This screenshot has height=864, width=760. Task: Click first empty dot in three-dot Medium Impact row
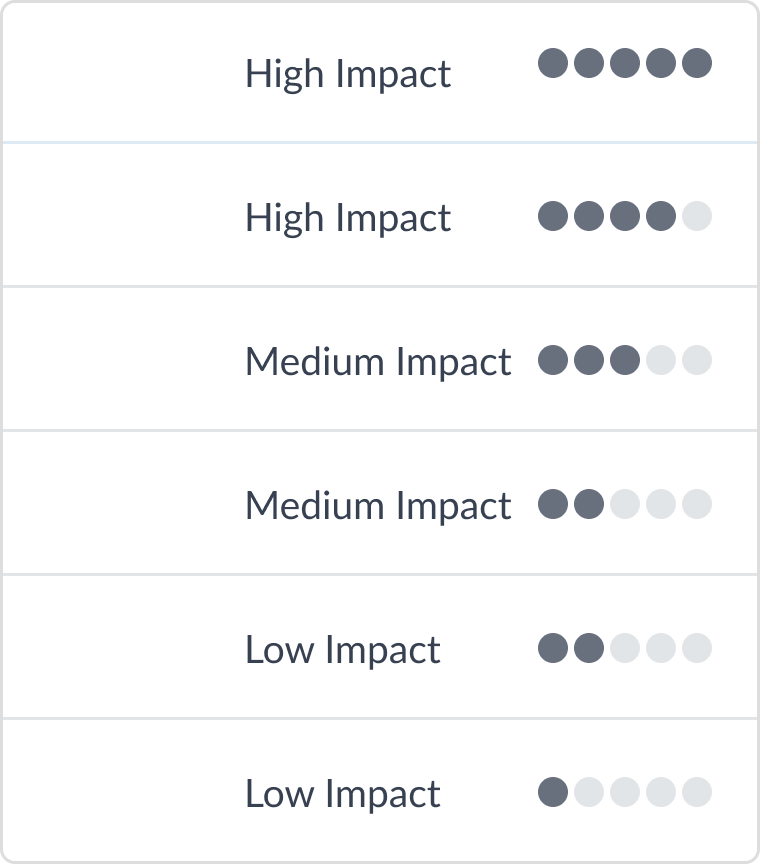[x=661, y=360]
